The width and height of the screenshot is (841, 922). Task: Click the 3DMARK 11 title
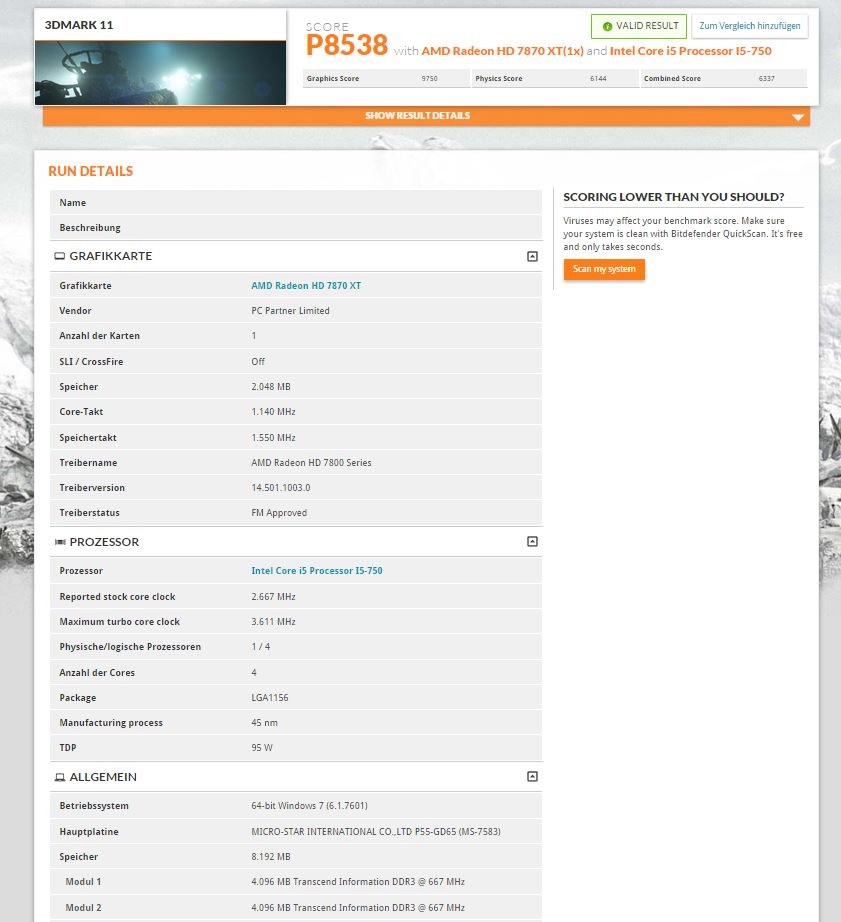79,25
